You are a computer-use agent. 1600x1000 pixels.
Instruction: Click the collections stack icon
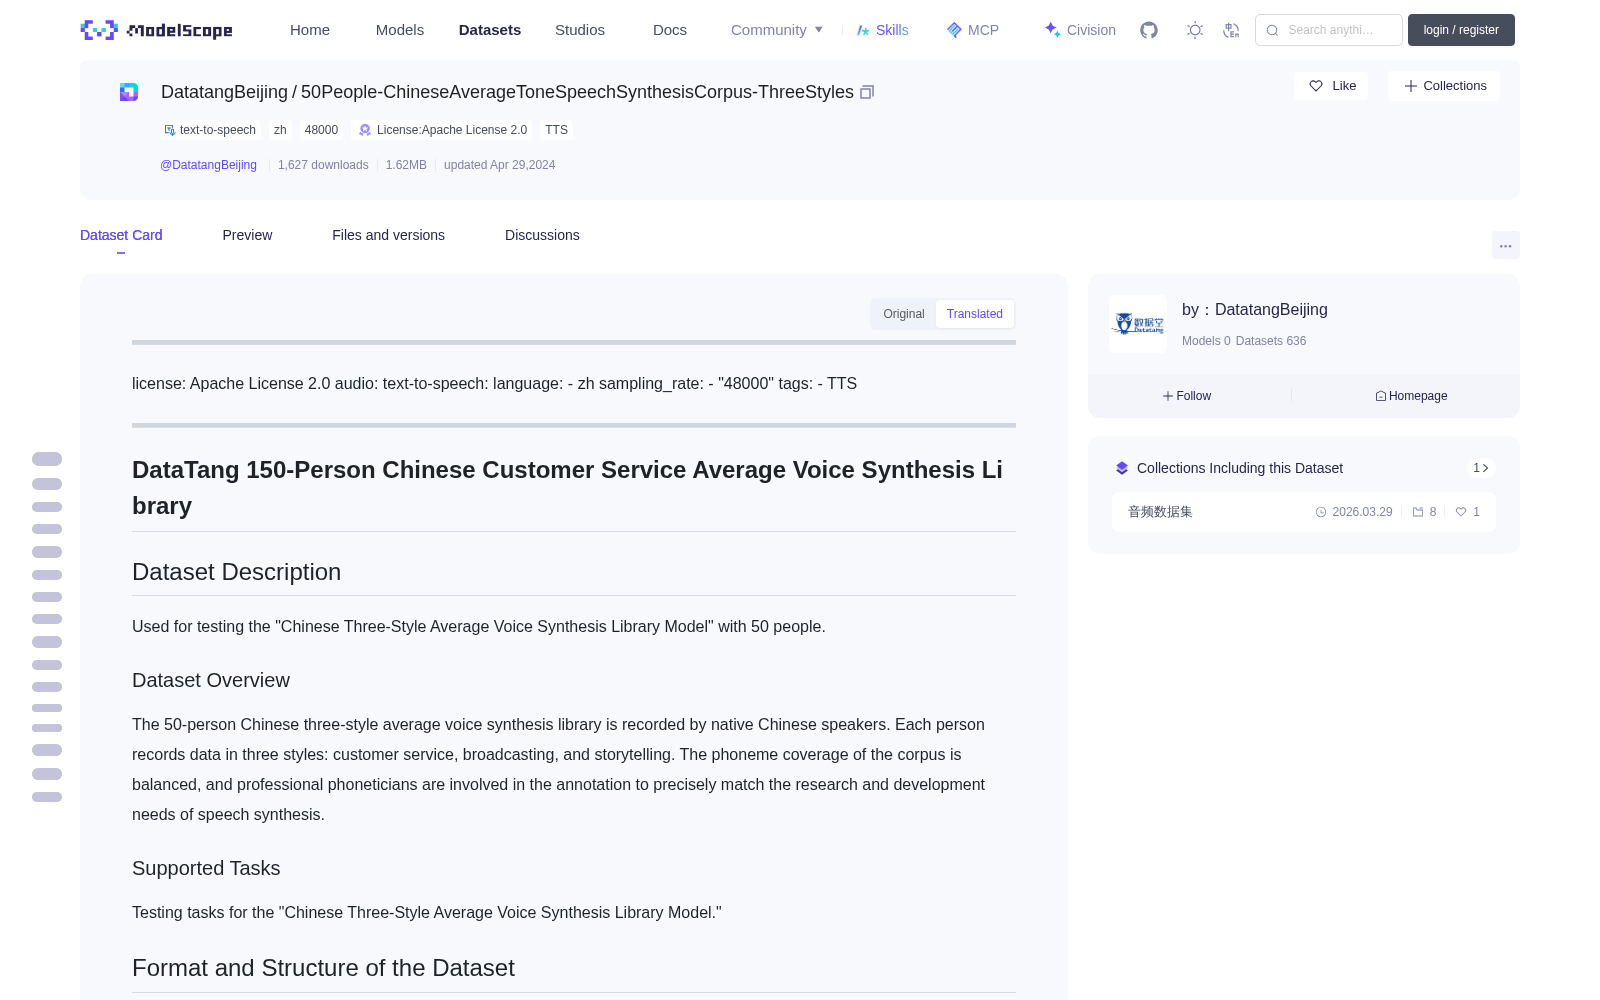(x=1122, y=468)
